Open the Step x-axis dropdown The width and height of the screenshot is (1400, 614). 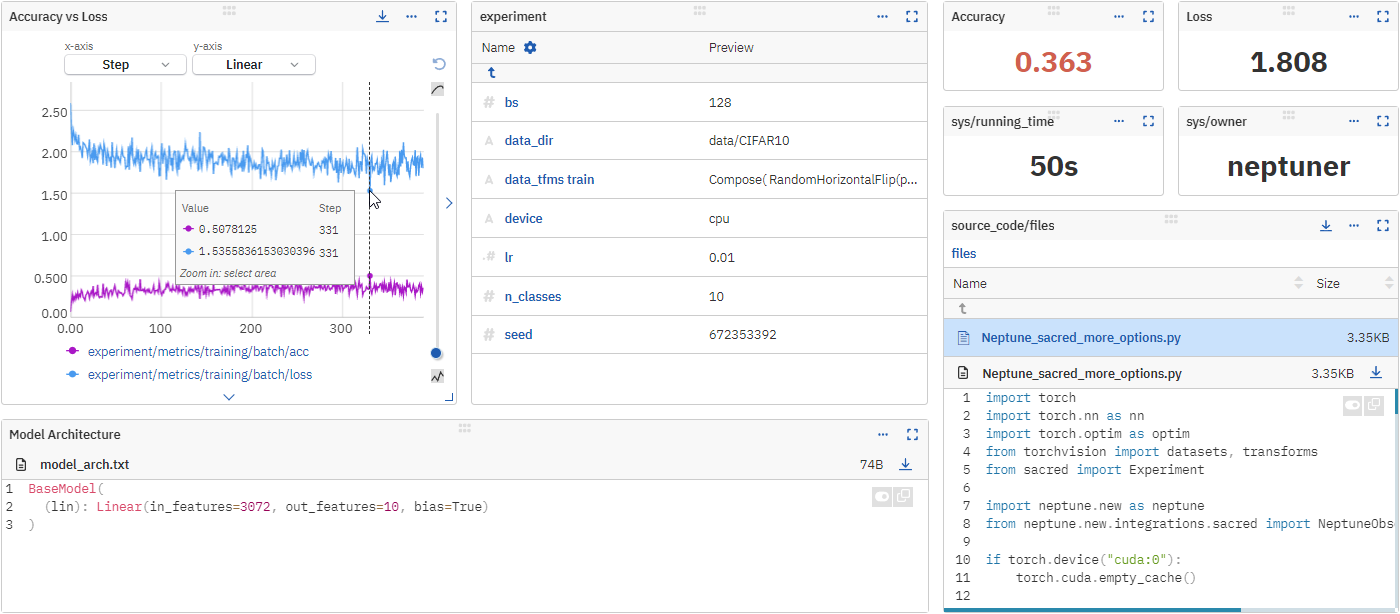click(124, 63)
